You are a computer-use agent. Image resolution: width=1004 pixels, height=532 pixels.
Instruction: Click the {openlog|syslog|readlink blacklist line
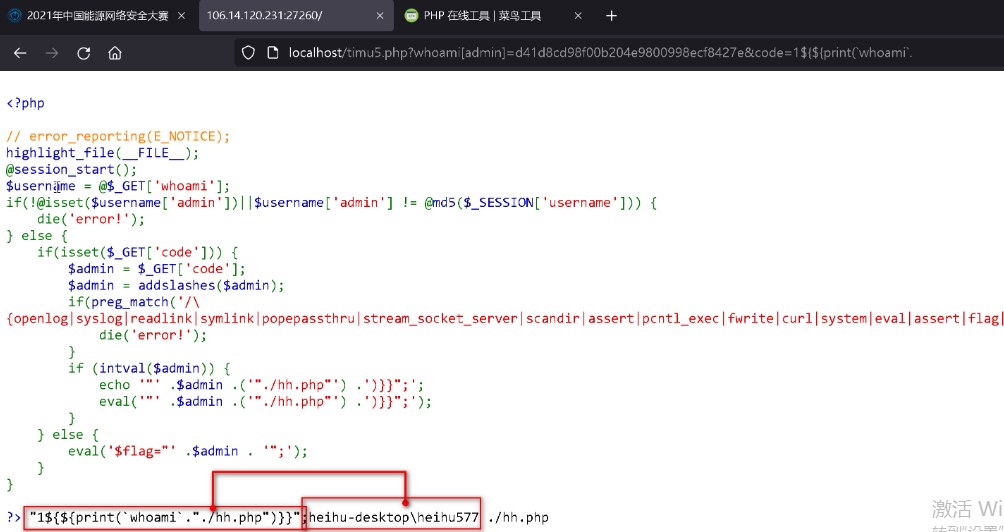pyautogui.click(x=505, y=319)
